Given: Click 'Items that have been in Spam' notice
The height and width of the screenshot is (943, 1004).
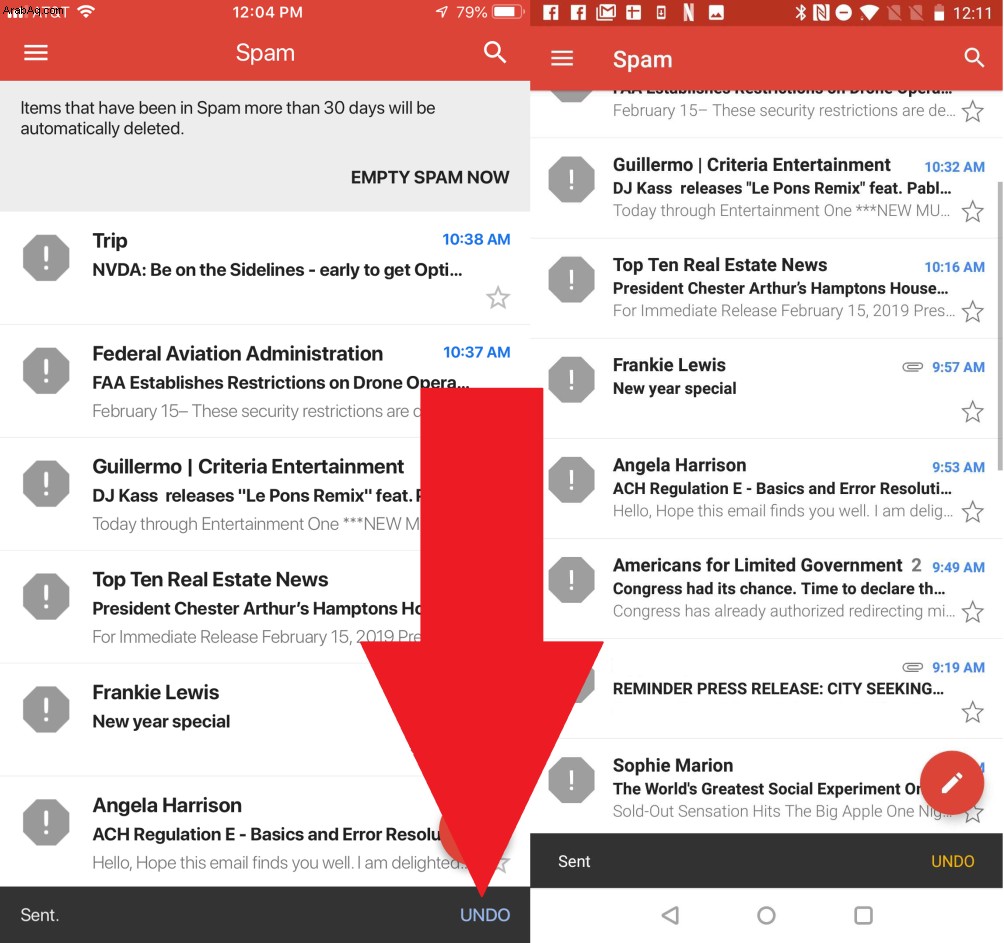Looking at the screenshot, I should 228,118.
